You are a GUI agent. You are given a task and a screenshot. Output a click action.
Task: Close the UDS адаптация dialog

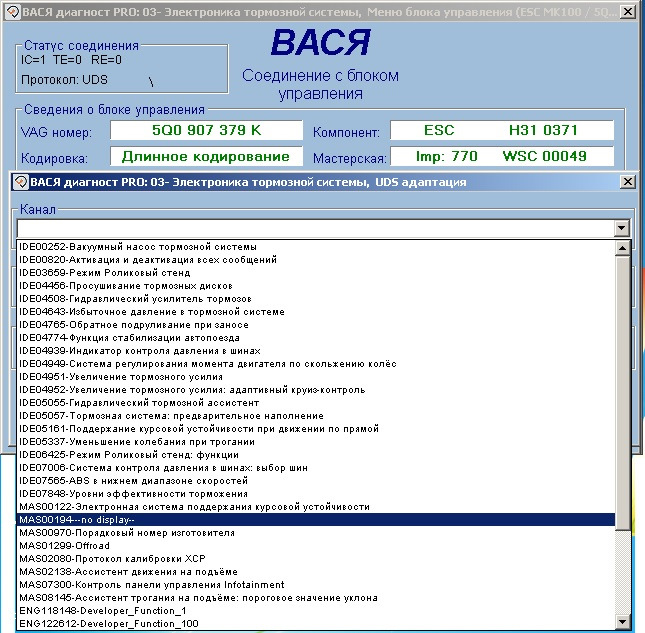click(627, 181)
